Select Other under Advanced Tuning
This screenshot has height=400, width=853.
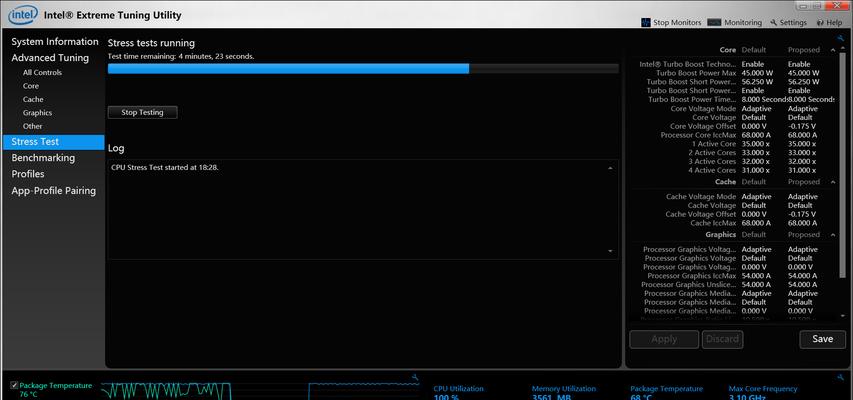(33, 126)
